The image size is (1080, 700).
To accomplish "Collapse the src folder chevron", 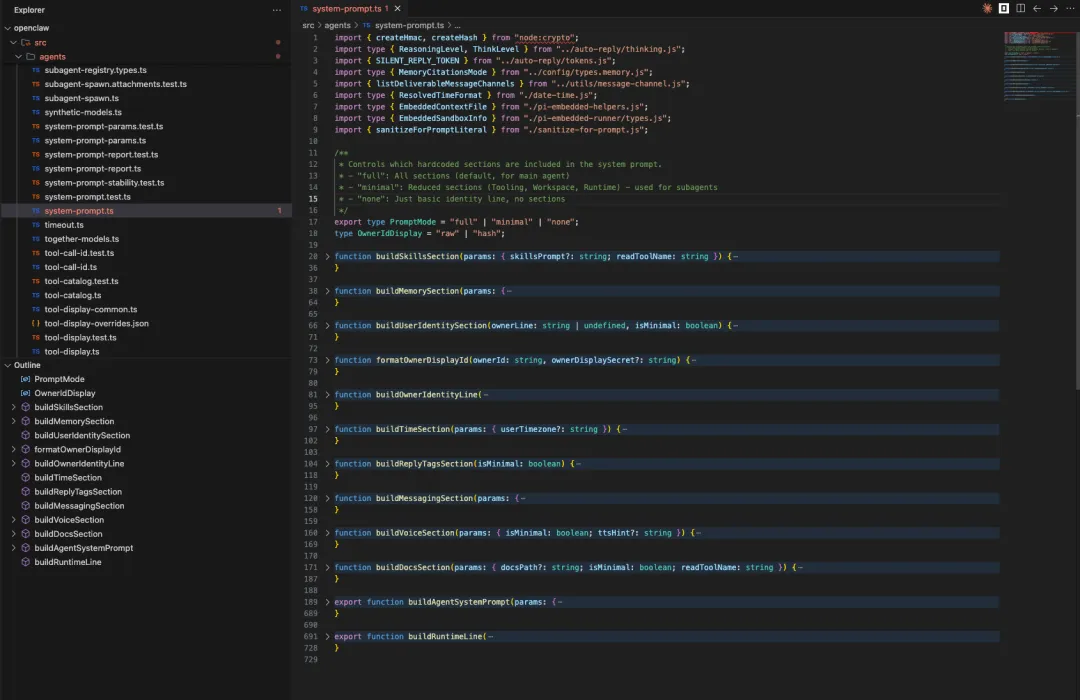I will 13,42.
